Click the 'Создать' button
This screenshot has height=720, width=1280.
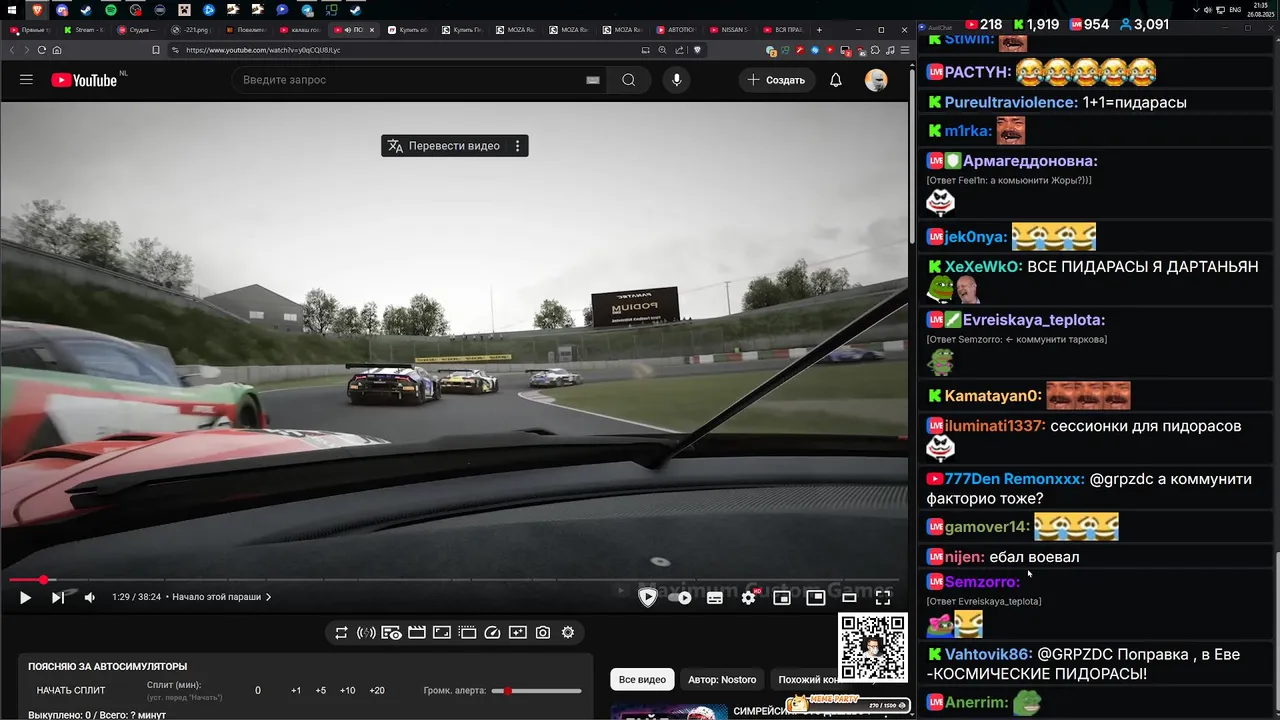coord(776,80)
